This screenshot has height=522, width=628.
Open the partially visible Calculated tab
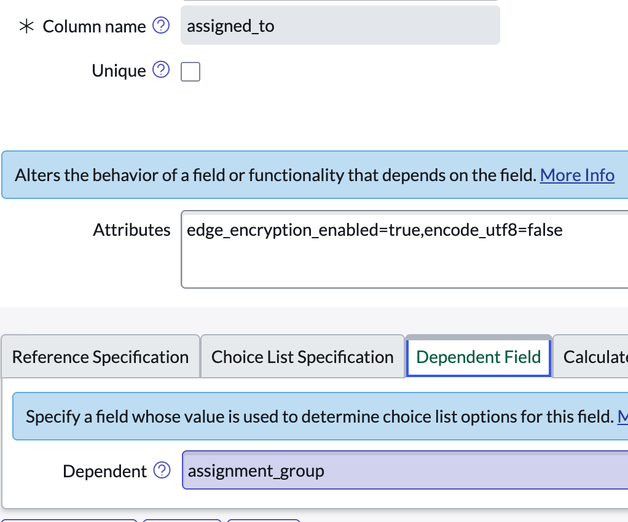click(590, 357)
